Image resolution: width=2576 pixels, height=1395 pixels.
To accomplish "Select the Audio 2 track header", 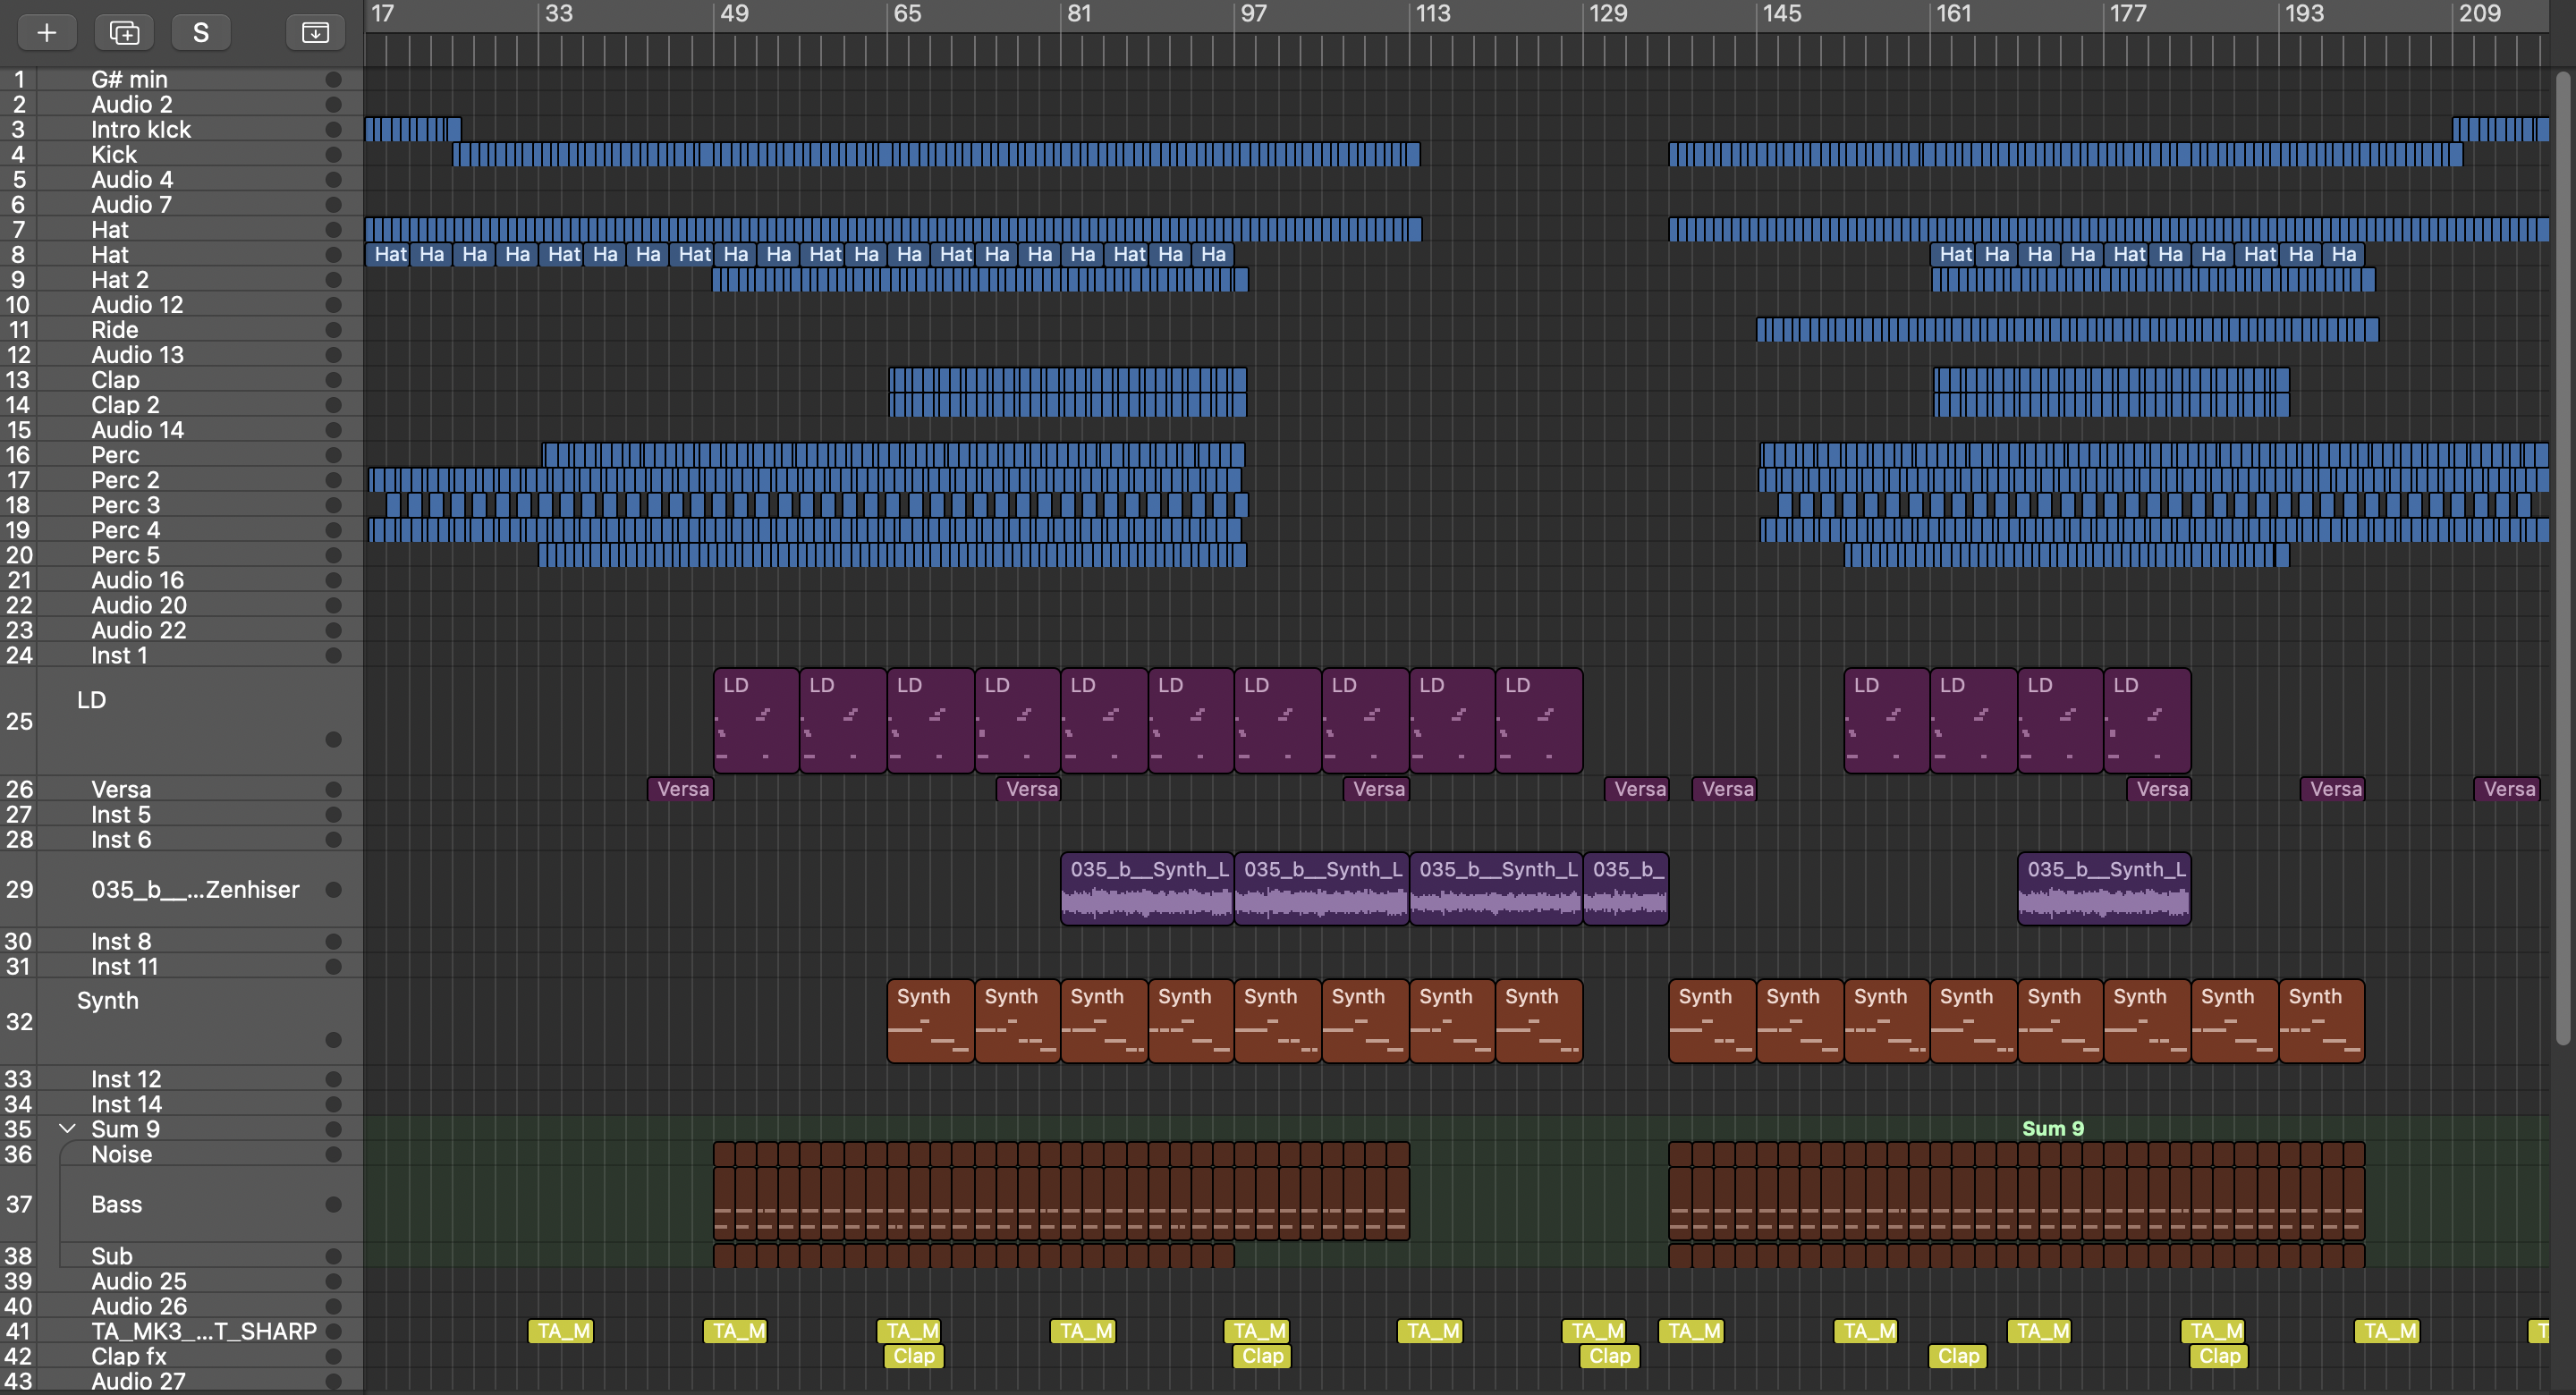I will (x=181, y=104).
